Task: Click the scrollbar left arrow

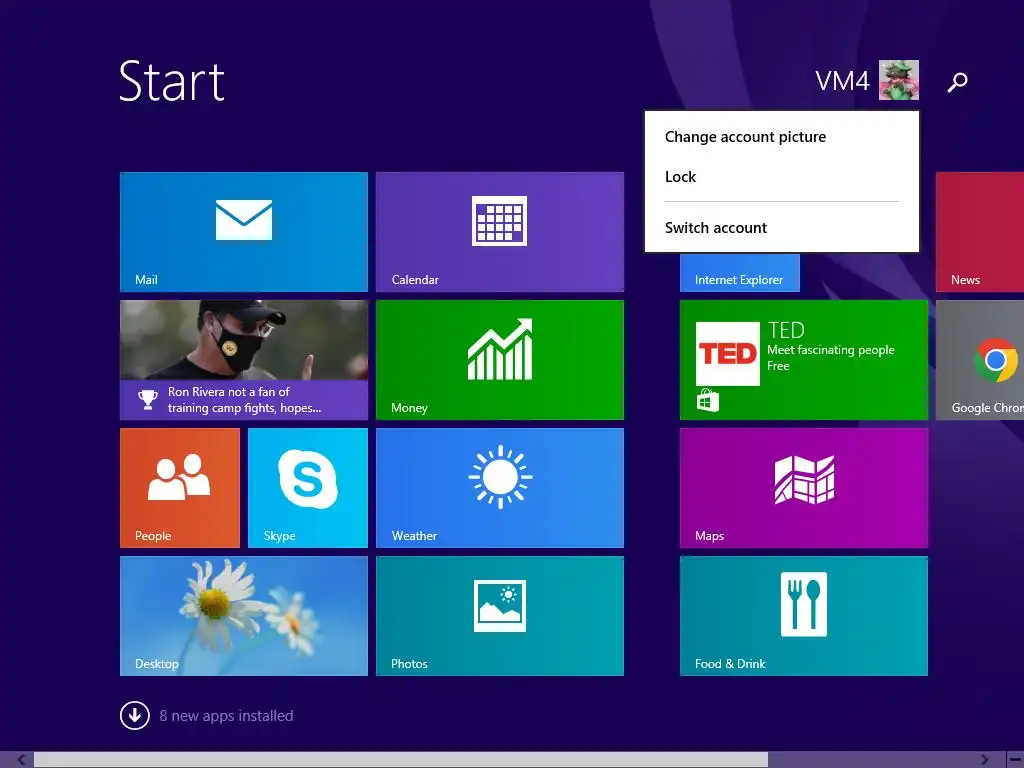Action: (21, 760)
